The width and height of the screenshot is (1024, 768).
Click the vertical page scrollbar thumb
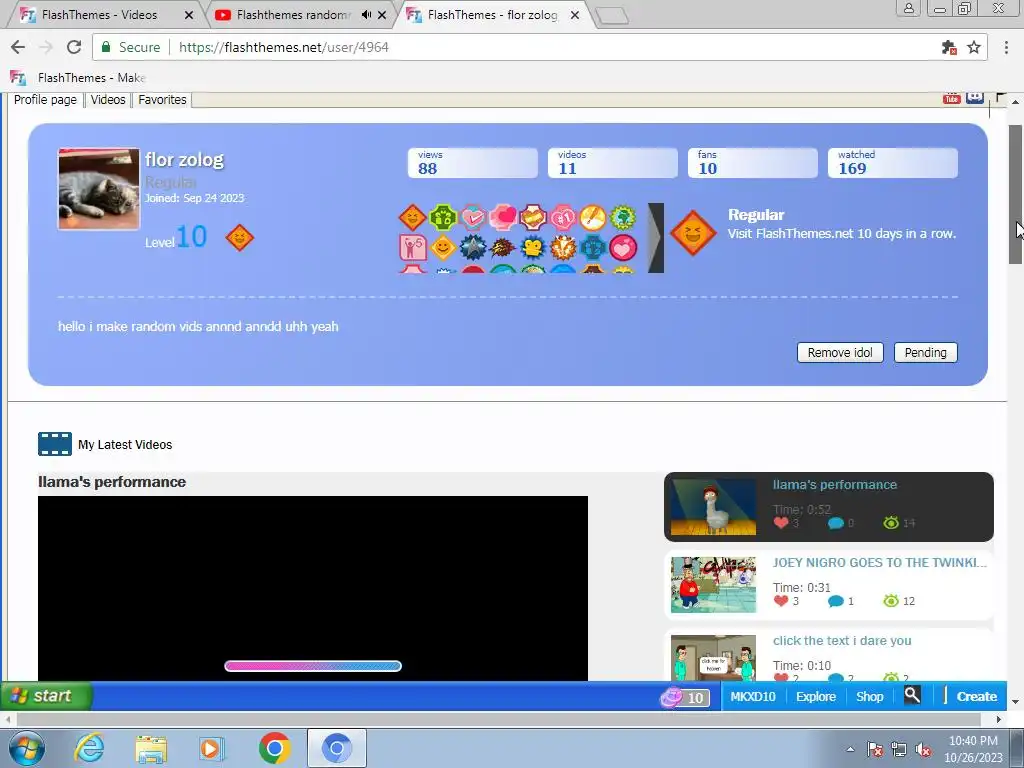1015,194
